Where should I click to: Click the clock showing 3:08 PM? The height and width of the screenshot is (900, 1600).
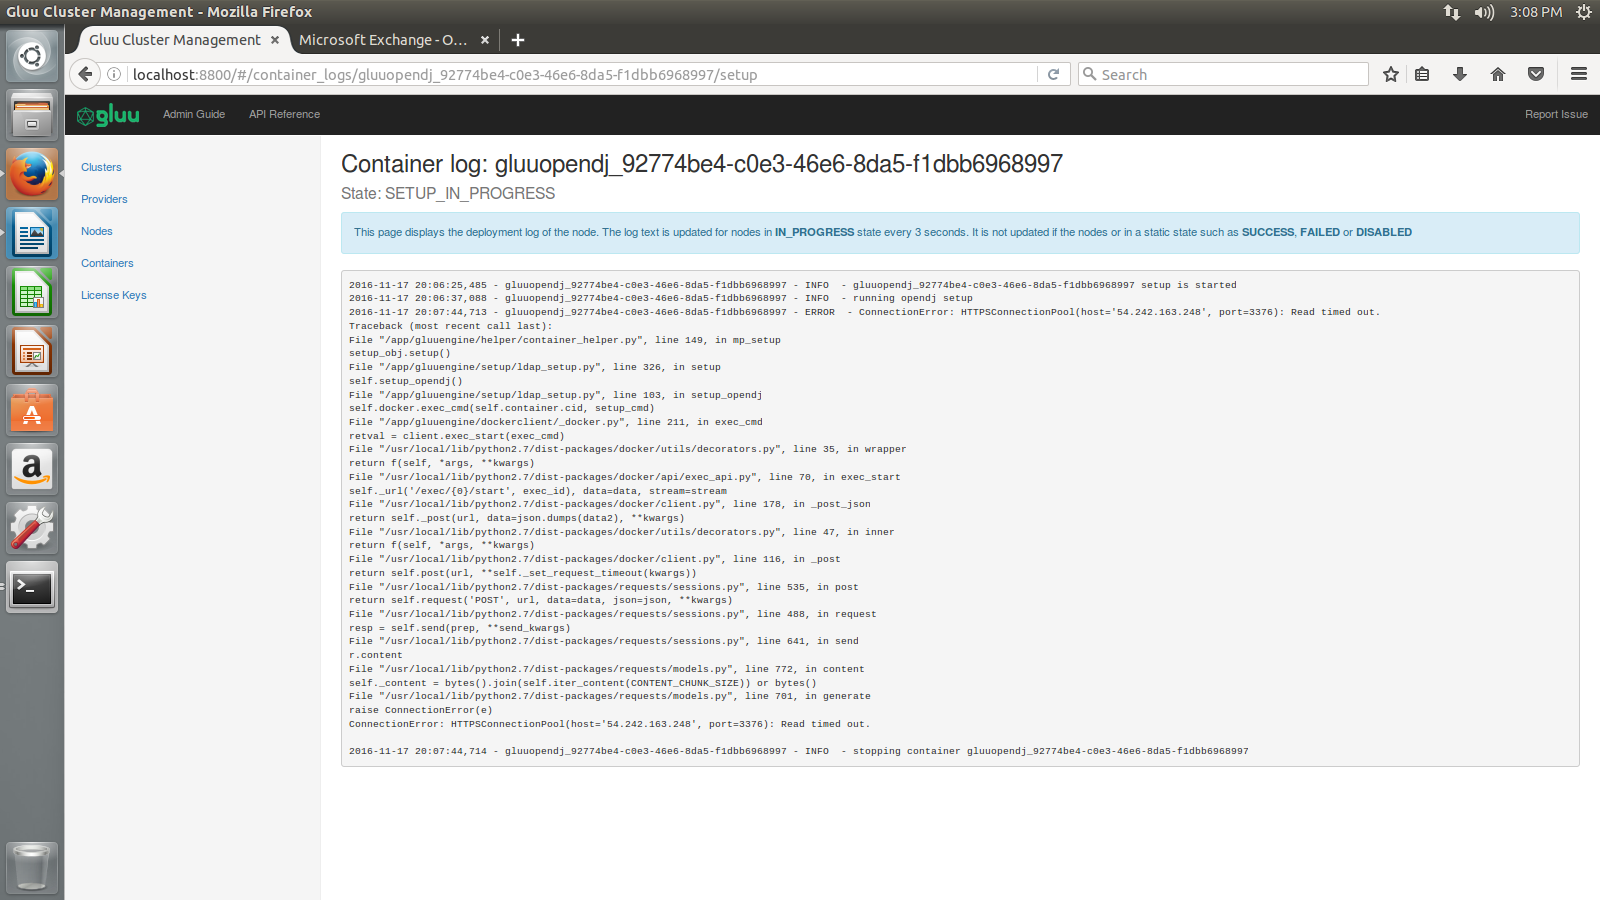coord(1536,12)
